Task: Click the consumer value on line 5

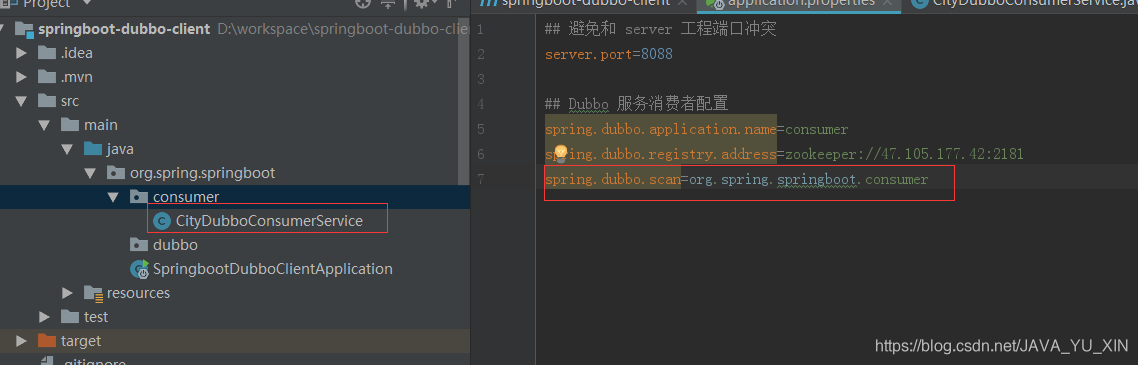Action: tap(816, 130)
